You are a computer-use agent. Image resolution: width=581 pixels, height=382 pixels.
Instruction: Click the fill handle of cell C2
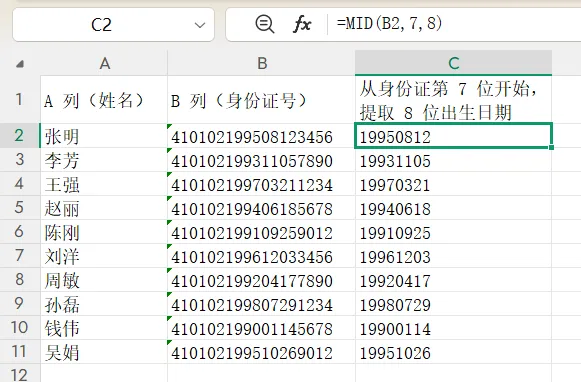coord(551,147)
